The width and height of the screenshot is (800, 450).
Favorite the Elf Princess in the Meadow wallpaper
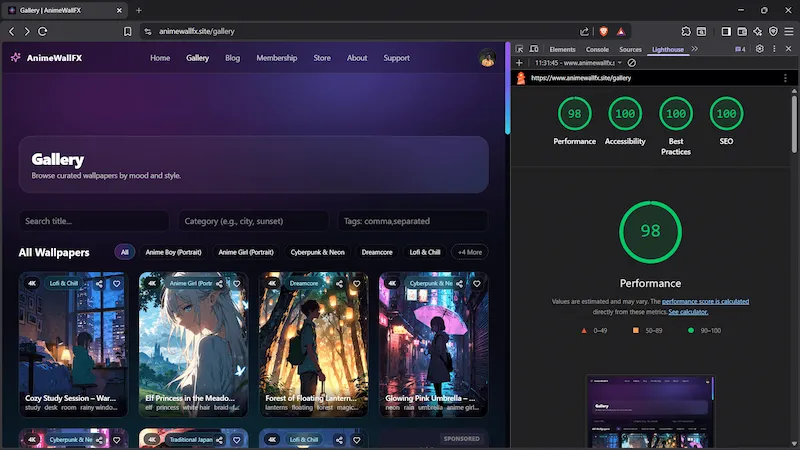[x=237, y=284]
